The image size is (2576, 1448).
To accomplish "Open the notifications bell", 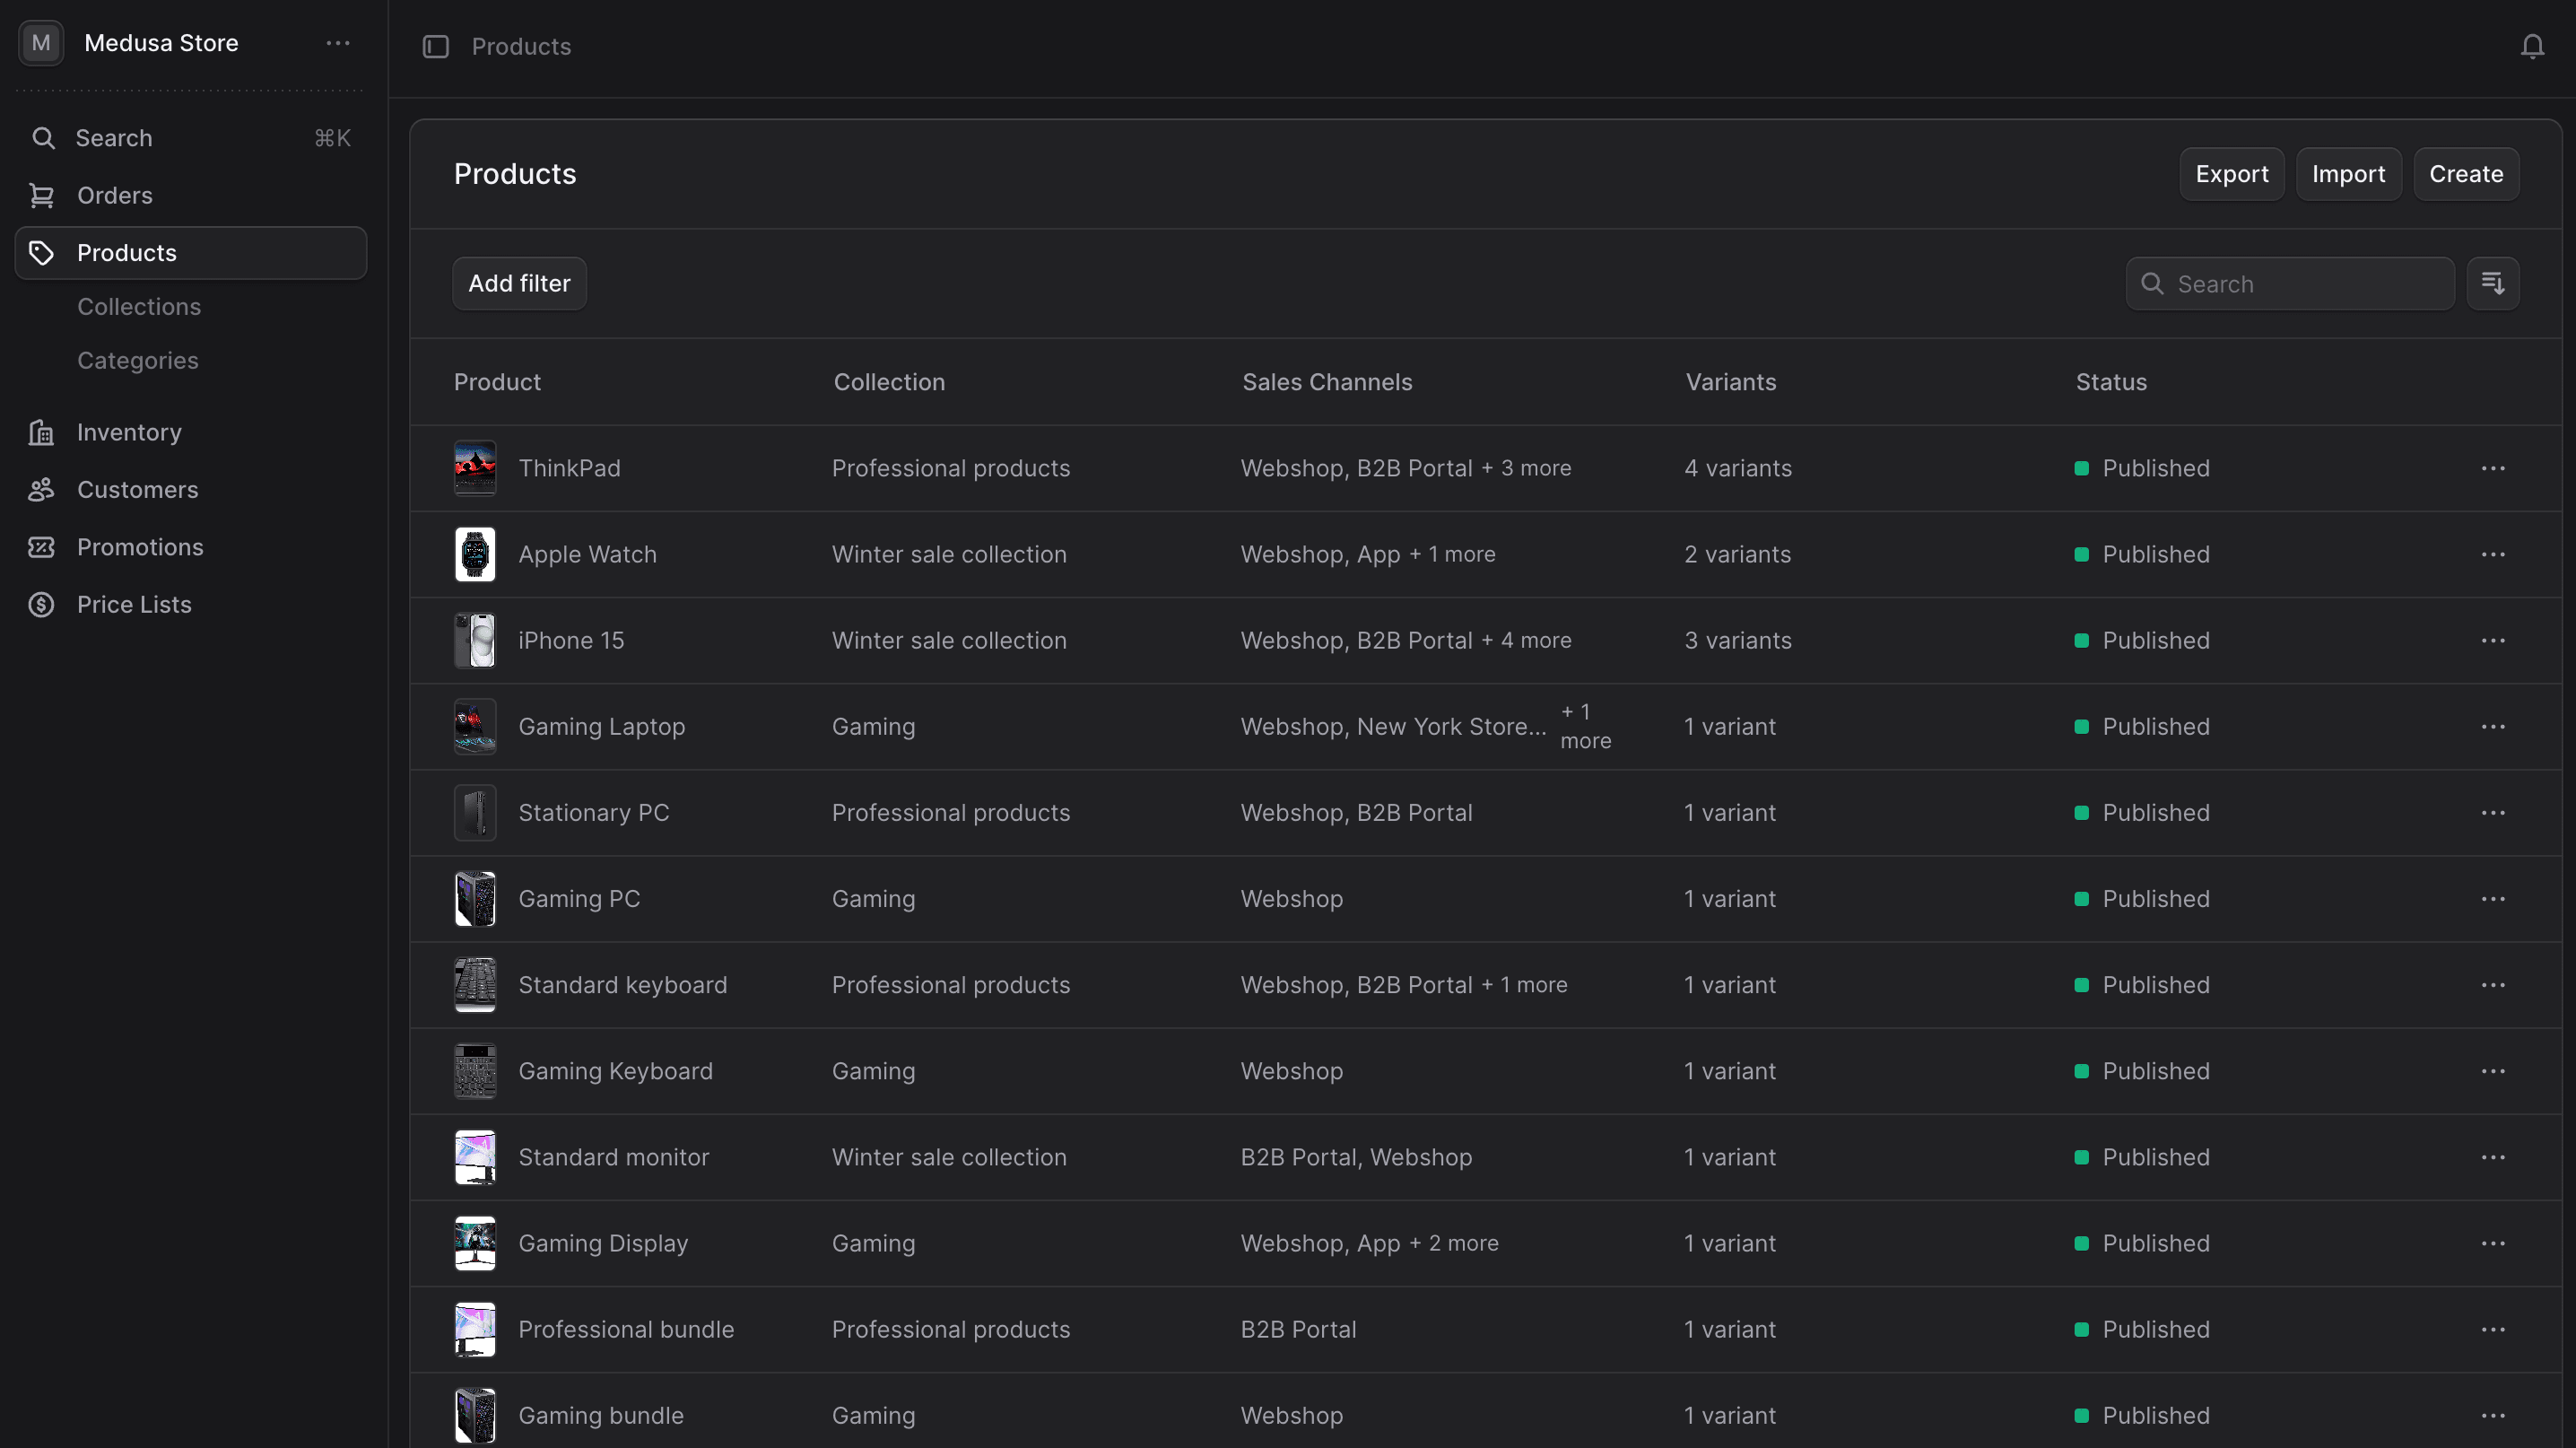I will pos(2532,46).
